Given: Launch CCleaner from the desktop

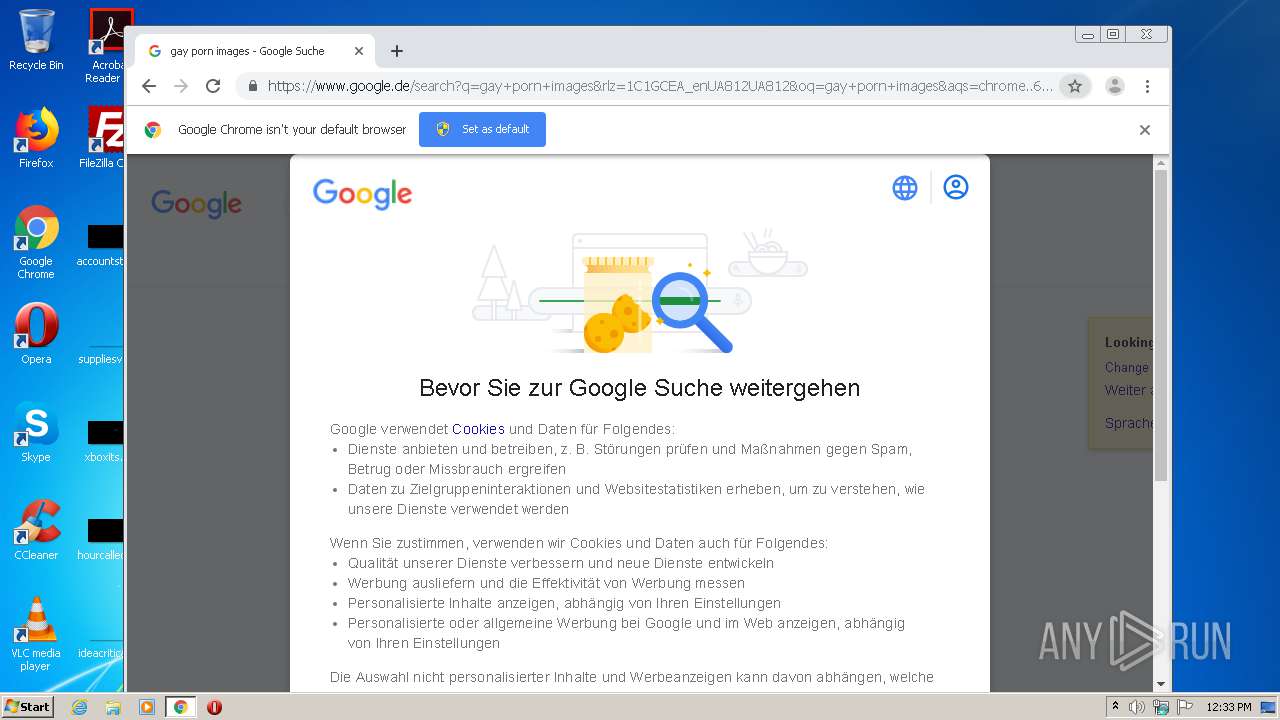Looking at the screenshot, I should (x=36, y=530).
